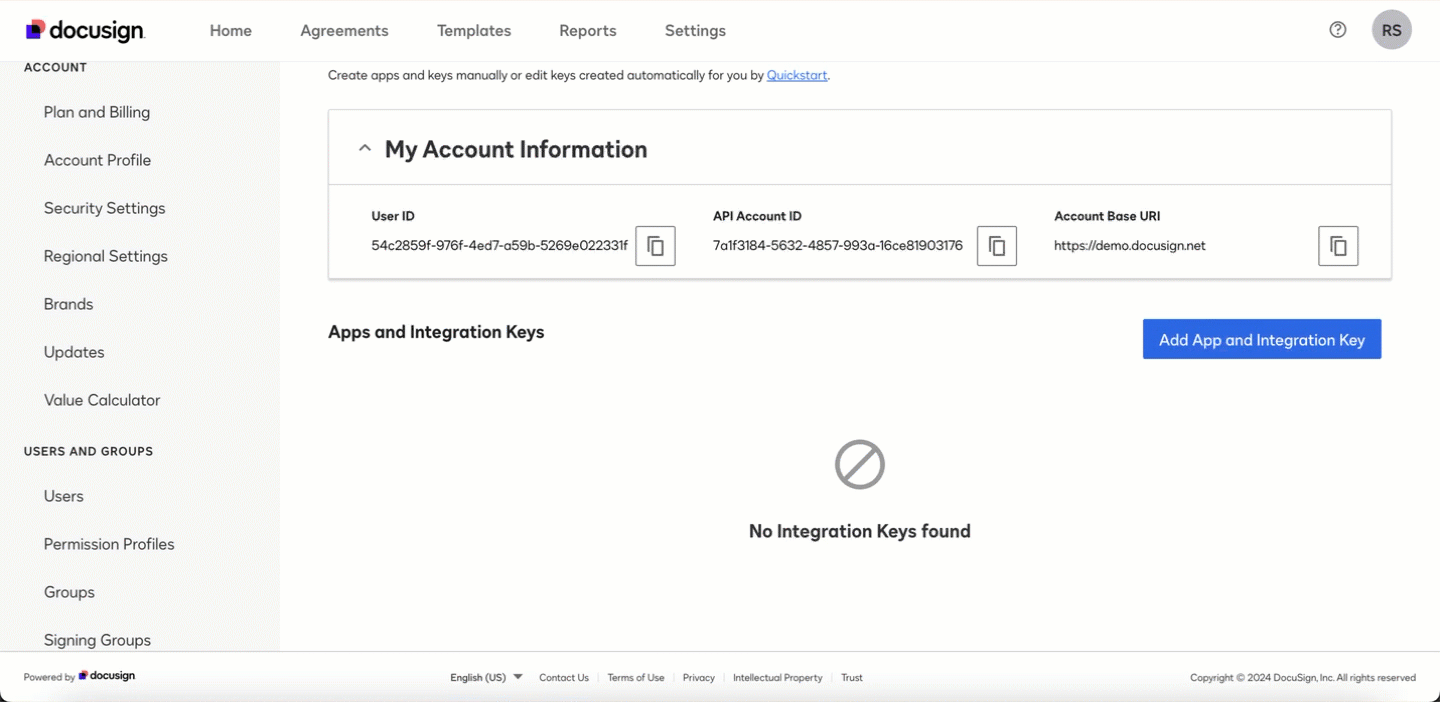This screenshot has width=1440, height=702.
Task: Open the help question mark icon
Action: click(x=1338, y=30)
